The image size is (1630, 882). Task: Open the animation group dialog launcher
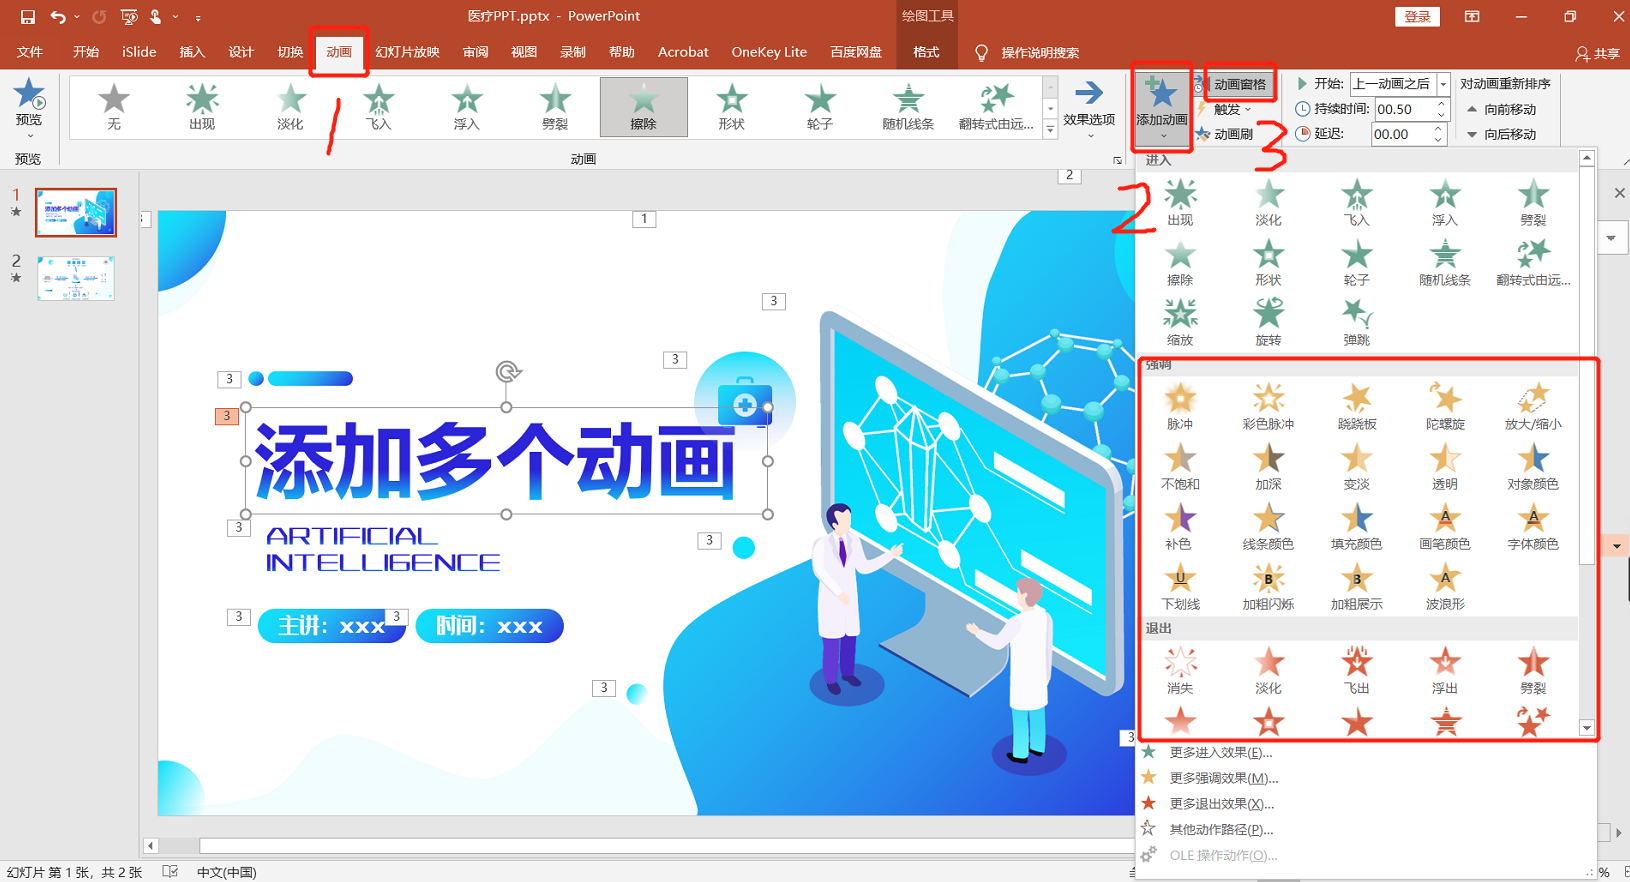pyautogui.click(x=1117, y=160)
